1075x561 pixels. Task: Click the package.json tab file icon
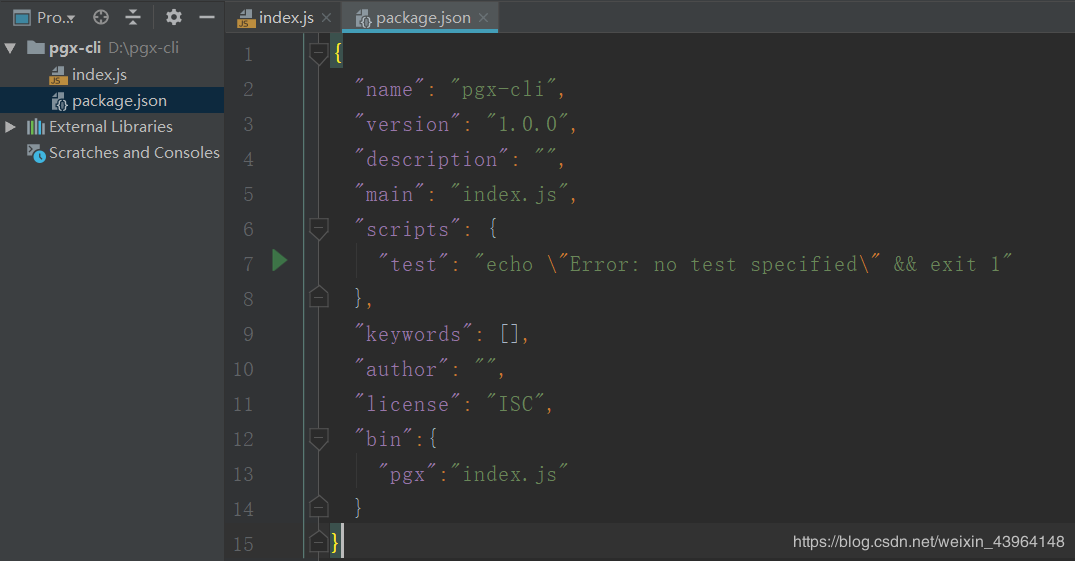[x=363, y=19]
